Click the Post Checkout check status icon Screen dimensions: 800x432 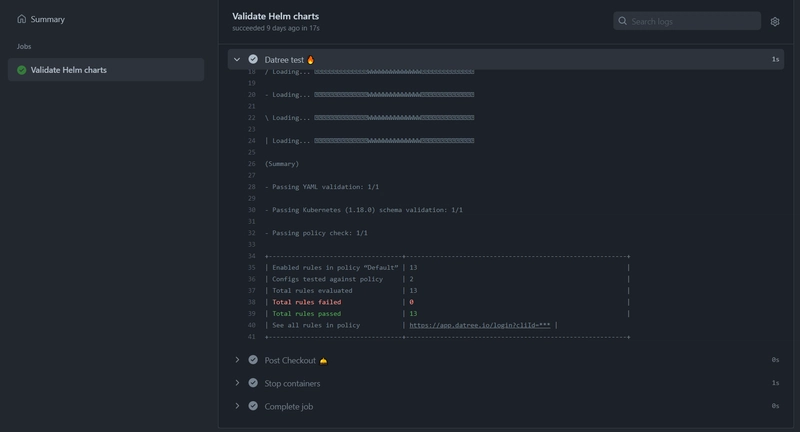click(253, 360)
